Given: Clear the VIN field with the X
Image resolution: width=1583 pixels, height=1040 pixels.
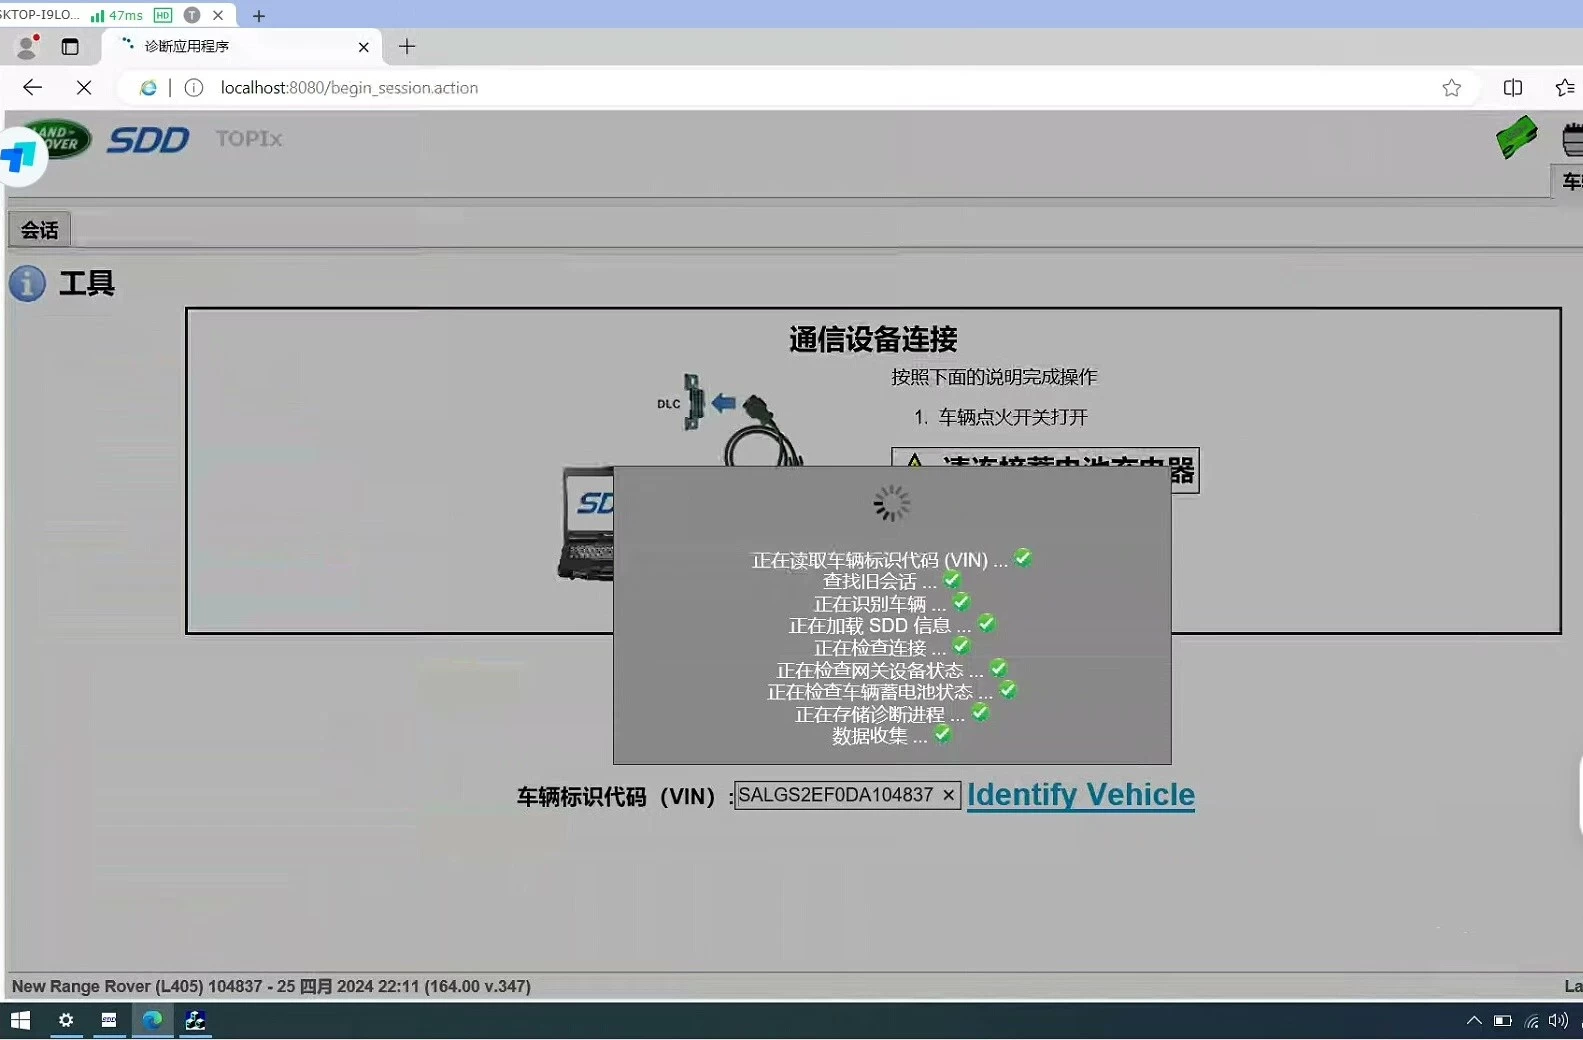Looking at the screenshot, I should pos(948,795).
